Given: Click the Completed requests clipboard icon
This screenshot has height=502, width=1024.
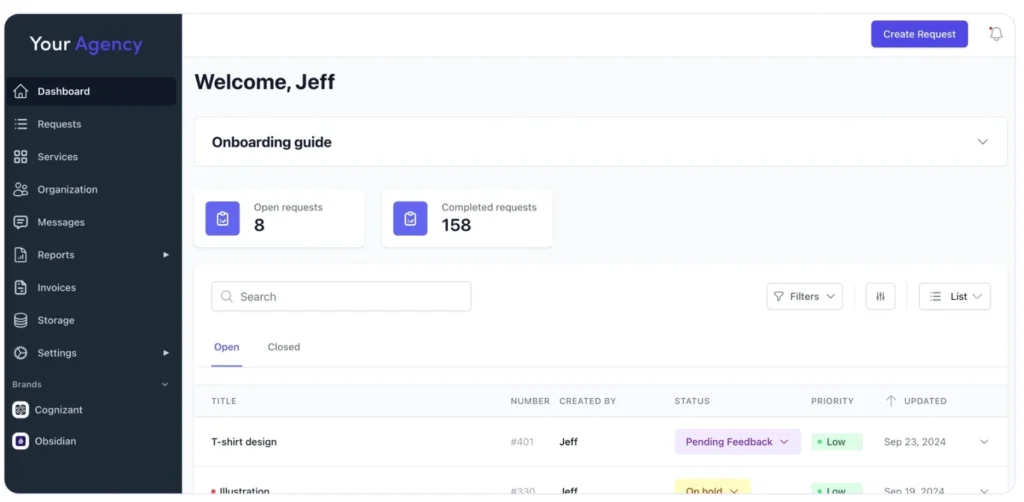Looking at the screenshot, I should (x=410, y=218).
